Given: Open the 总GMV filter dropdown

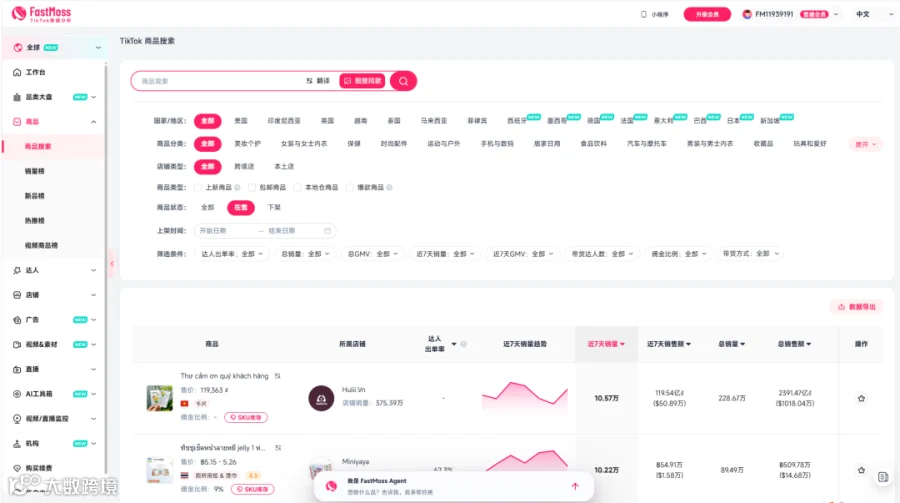Looking at the screenshot, I should coord(373,254).
